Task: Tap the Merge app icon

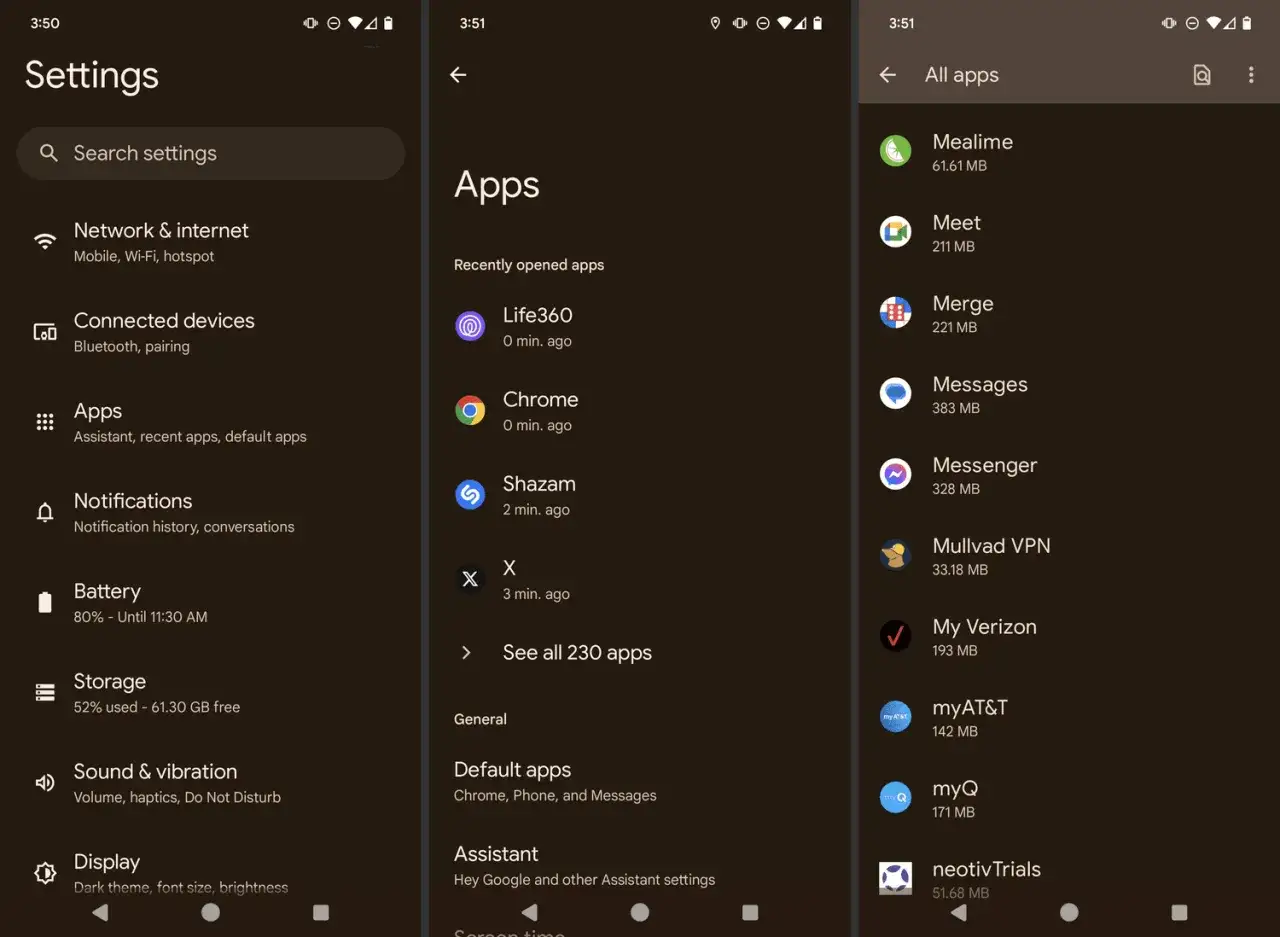Action: coord(895,313)
